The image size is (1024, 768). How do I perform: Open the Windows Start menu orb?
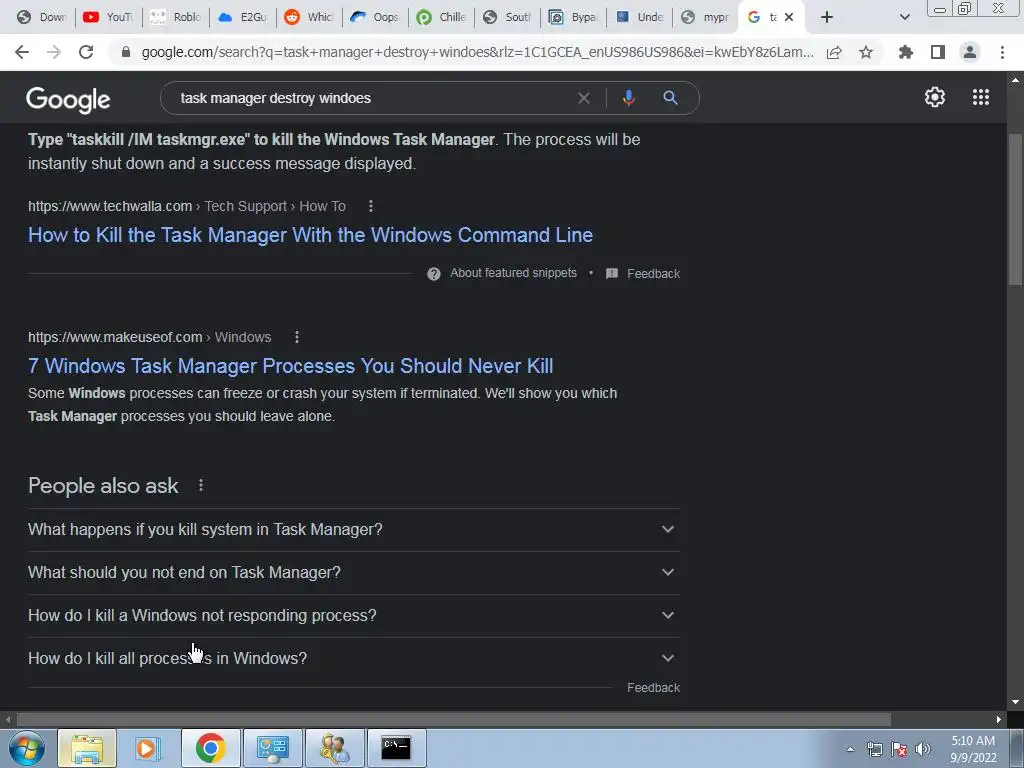click(27, 748)
